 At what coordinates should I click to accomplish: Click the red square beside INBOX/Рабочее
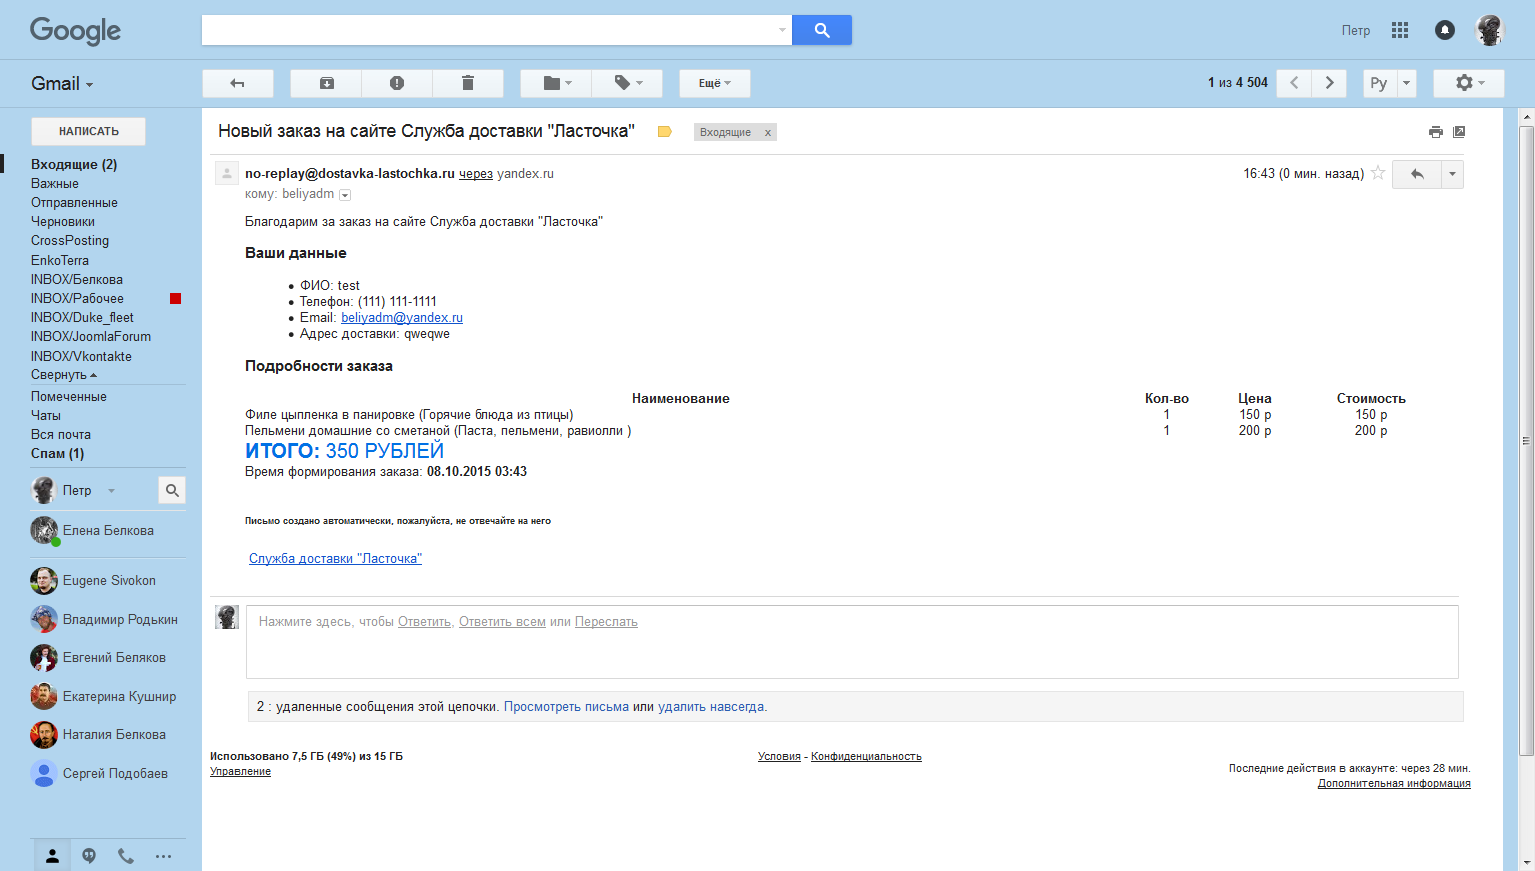[x=175, y=298]
